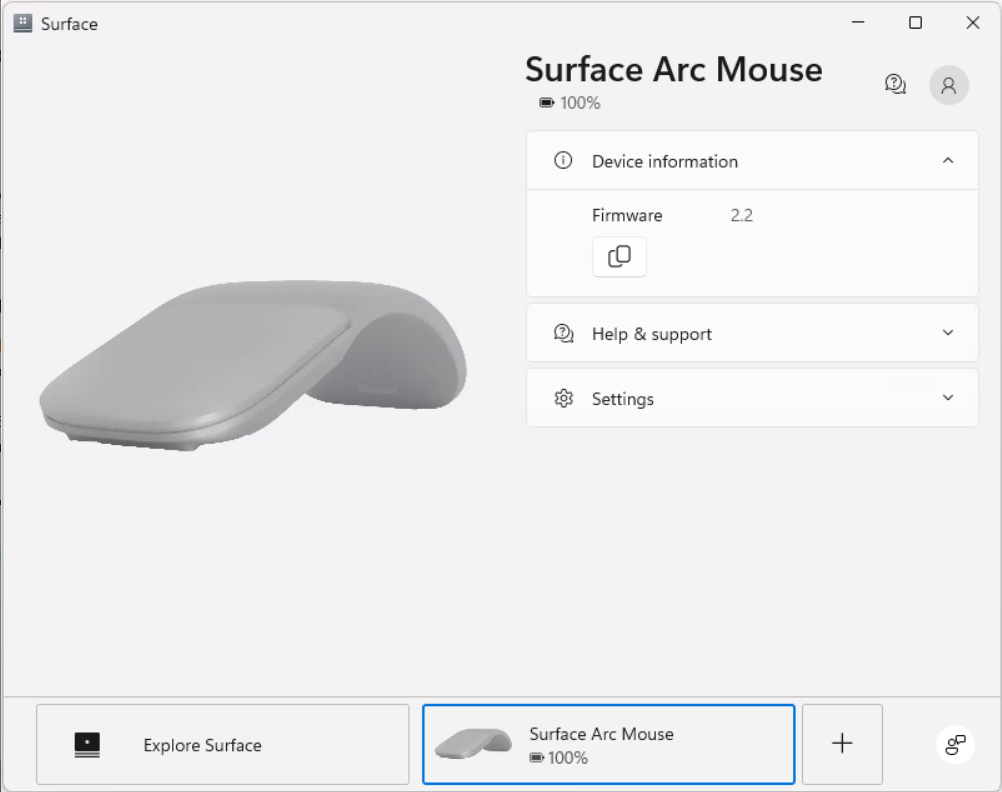Click the Firmware version label
Viewport: 1002px width, 792px height.
pos(627,215)
